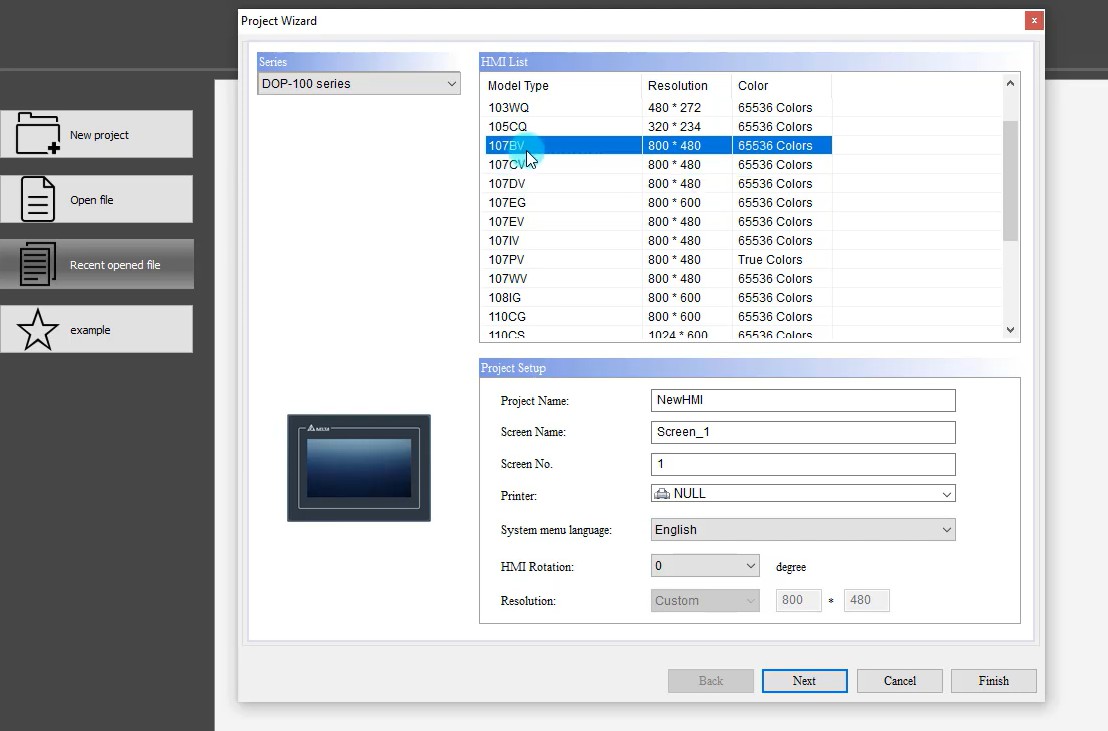Open the New project menu item

coord(96,134)
